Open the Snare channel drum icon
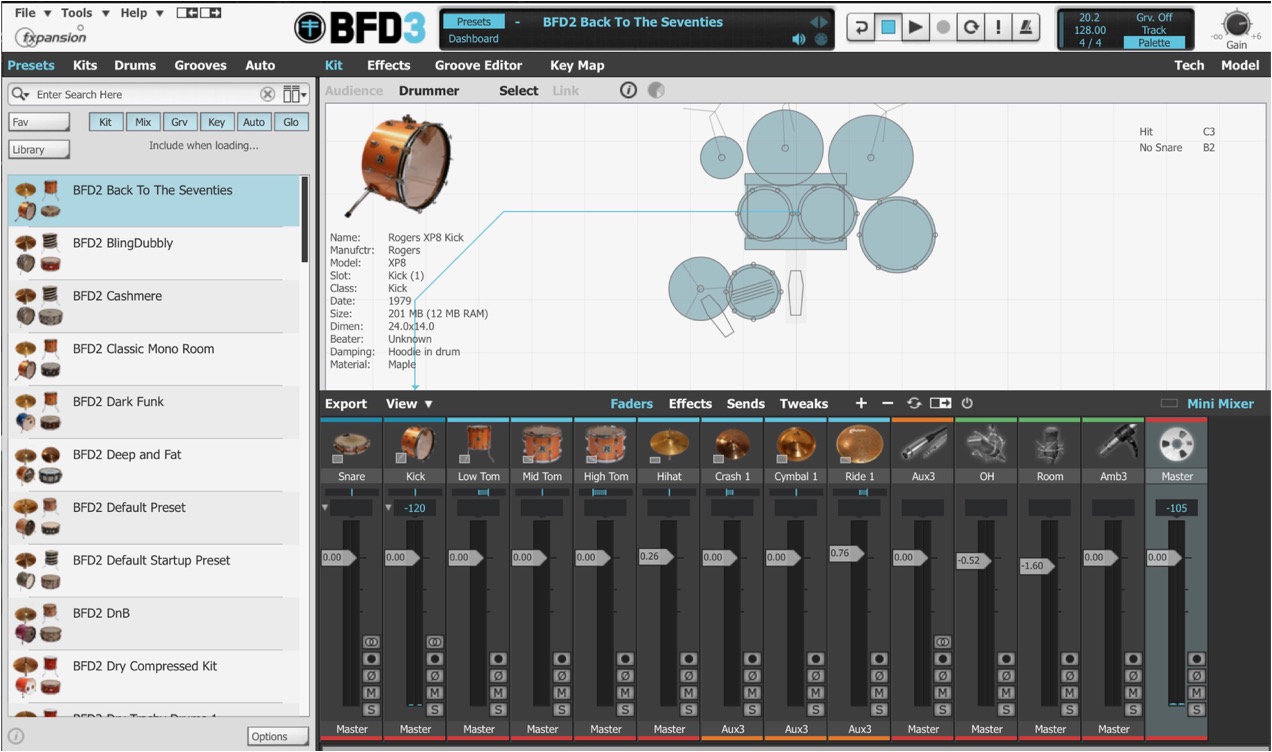Screen dimensions: 1272x752 click(352, 444)
